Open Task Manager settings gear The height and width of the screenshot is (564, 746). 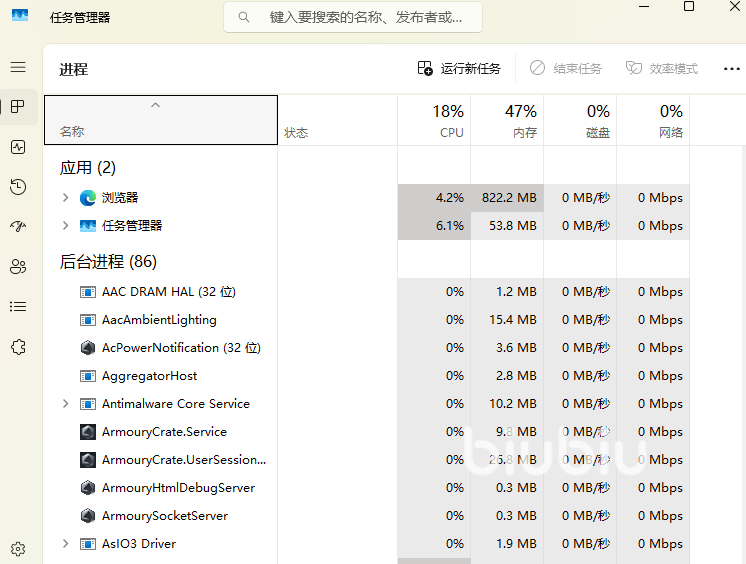[x=18, y=549]
